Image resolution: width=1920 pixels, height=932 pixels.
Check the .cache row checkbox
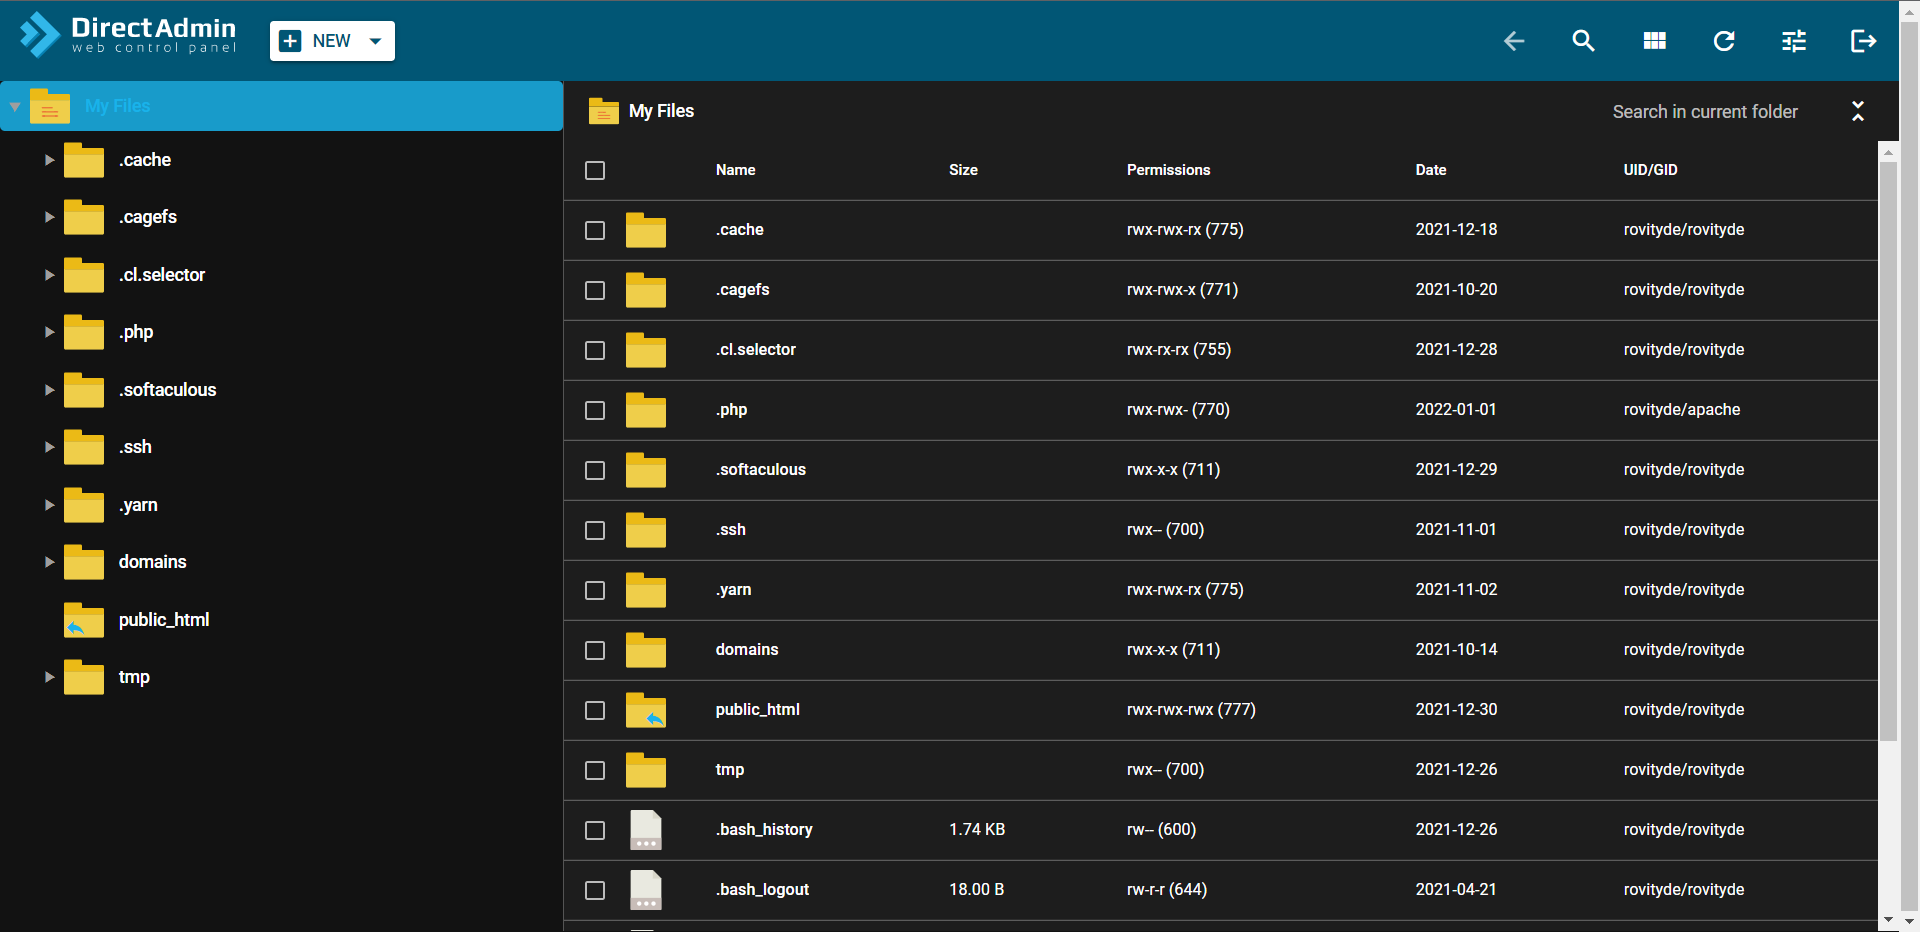(595, 230)
